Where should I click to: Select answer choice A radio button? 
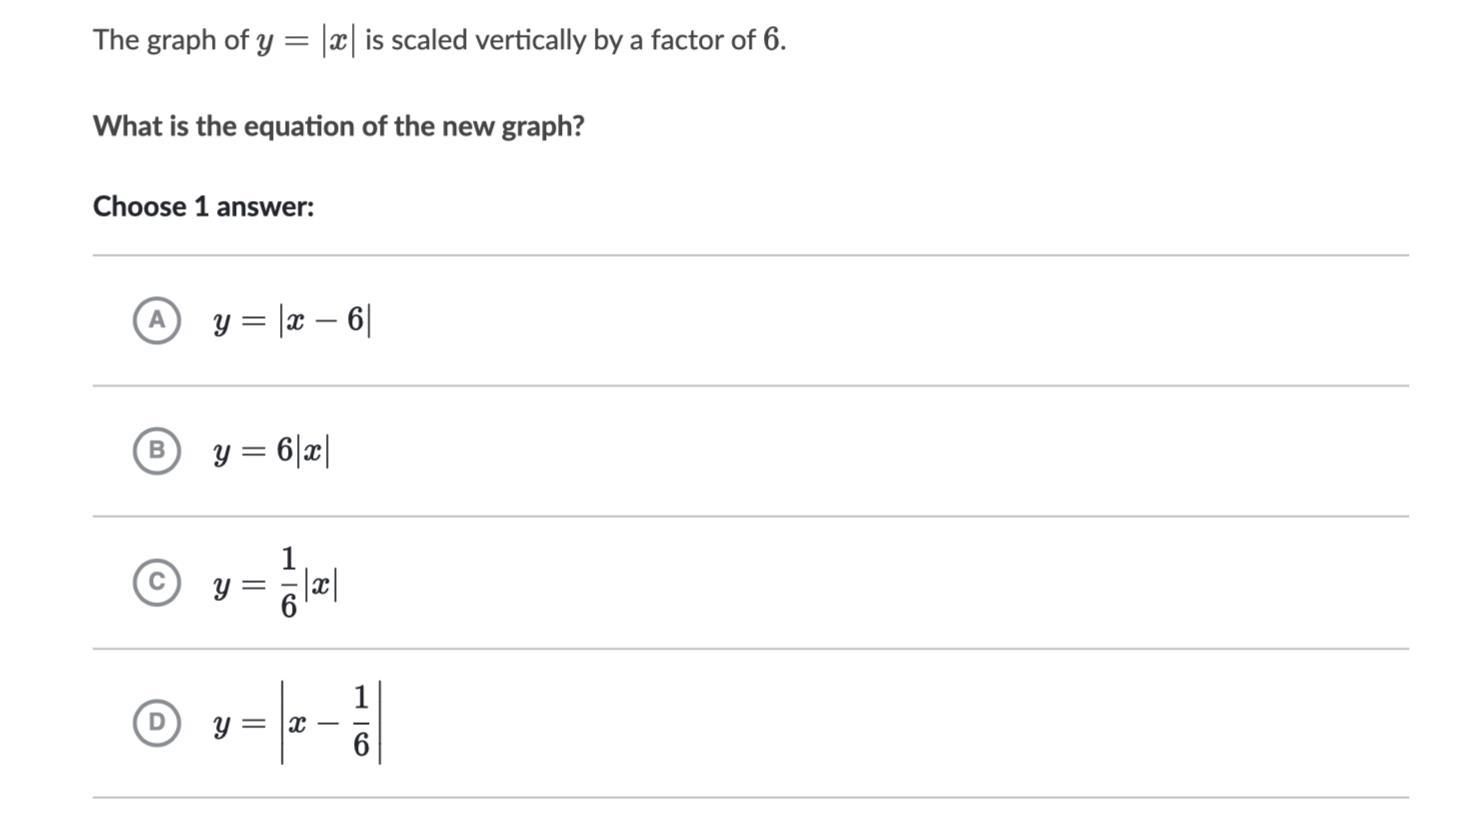pyautogui.click(x=157, y=320)
